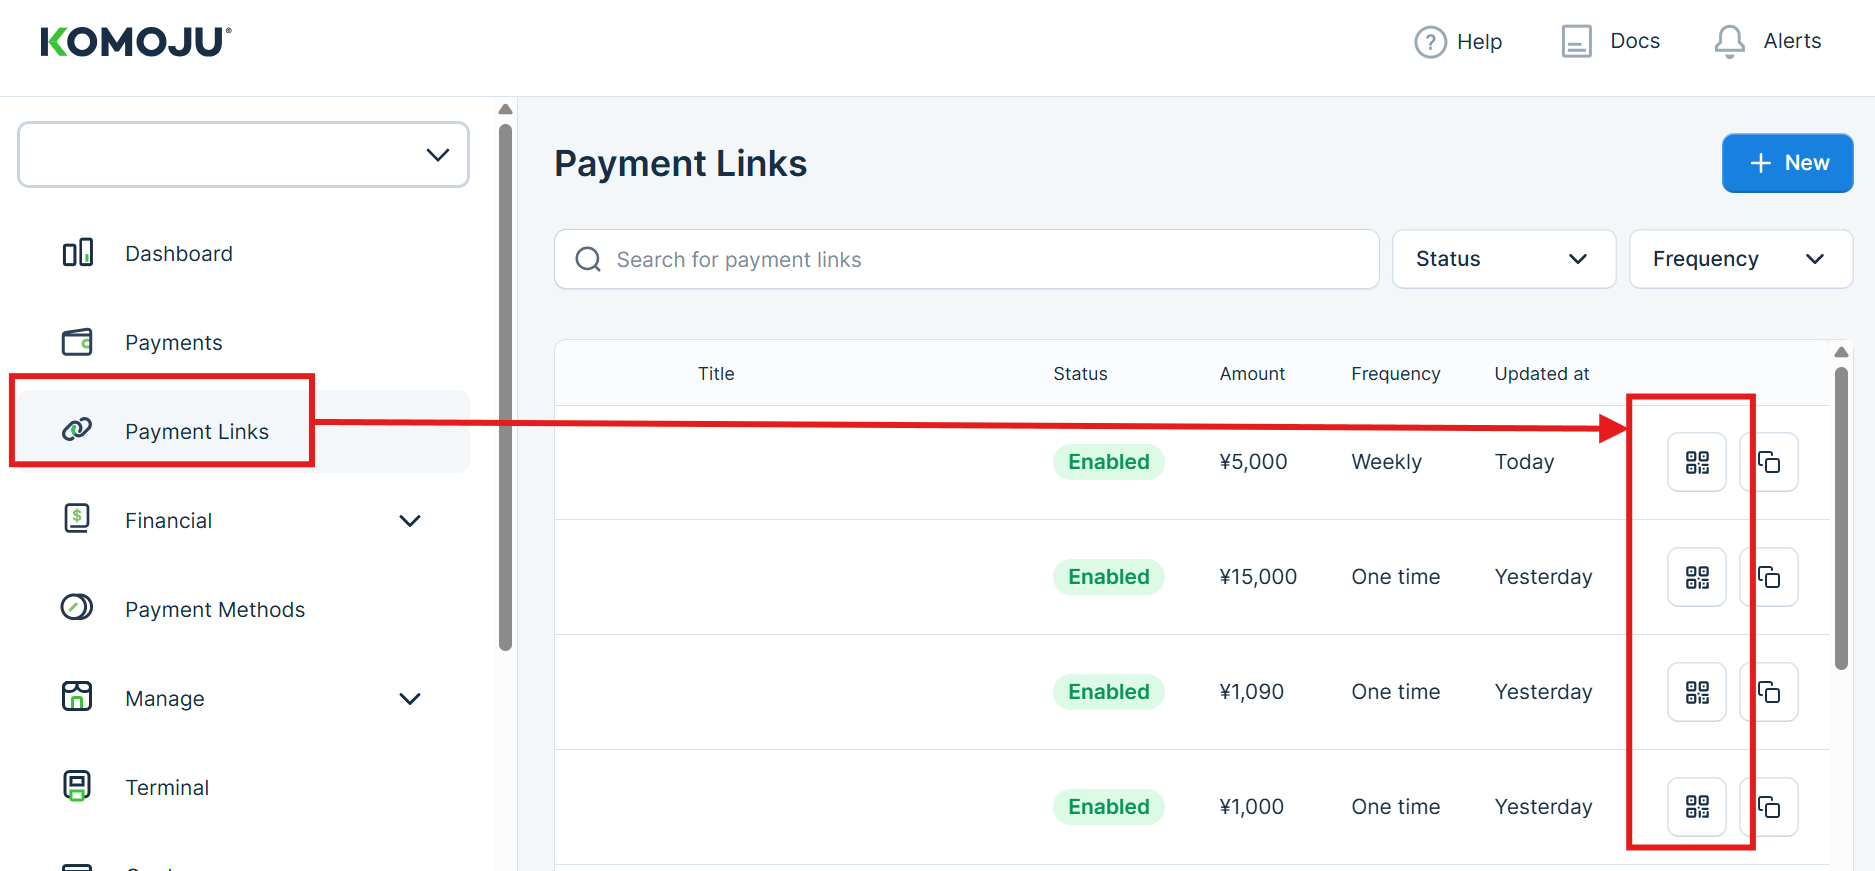This screenshot has width=1875, height=871.
Task: Open the Status filter dropdown
Action: (x=1503, y=259)
